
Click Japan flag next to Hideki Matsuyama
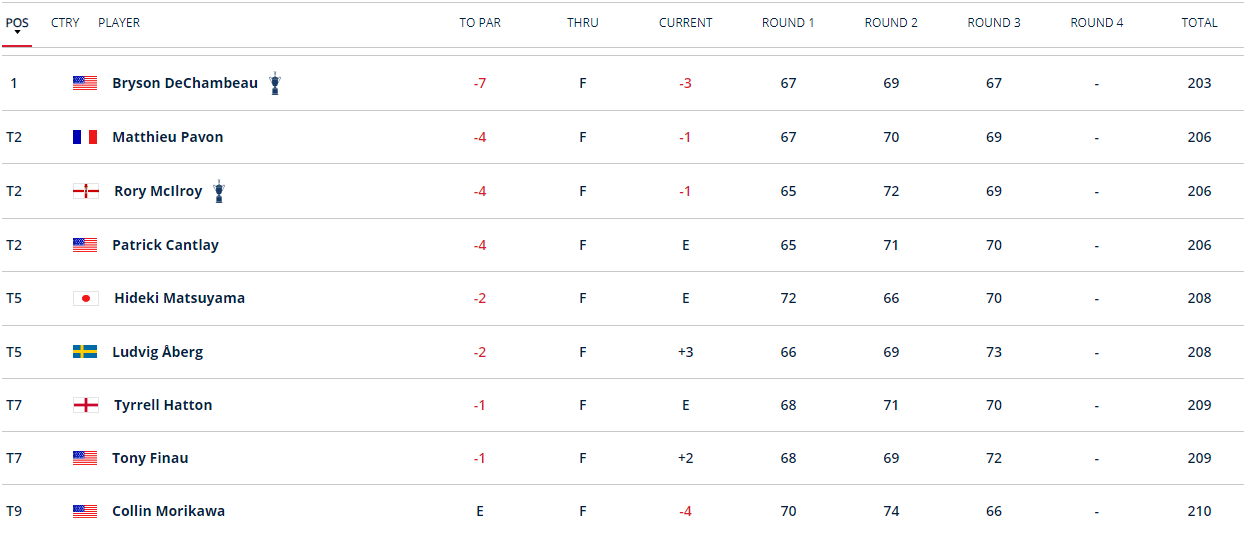(x=86, y=298)
